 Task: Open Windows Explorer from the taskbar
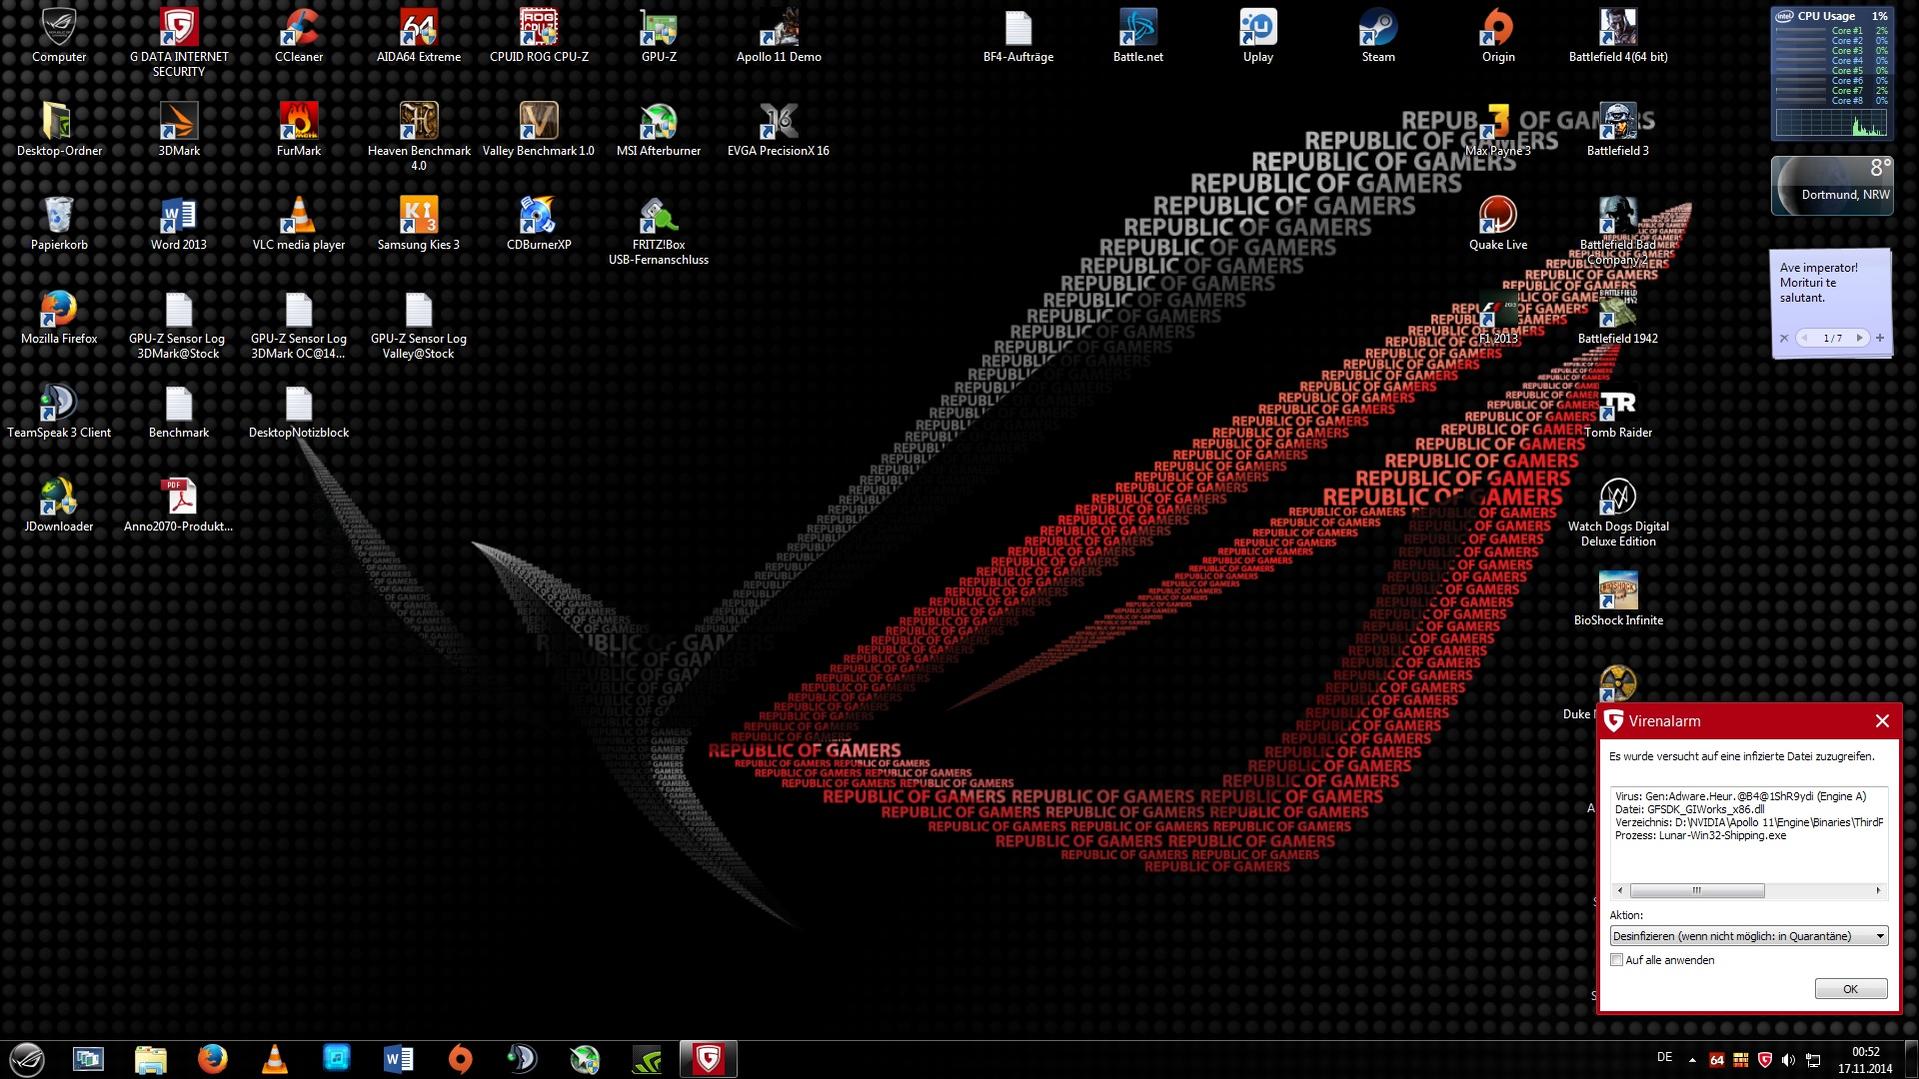tap(150, 1059)
